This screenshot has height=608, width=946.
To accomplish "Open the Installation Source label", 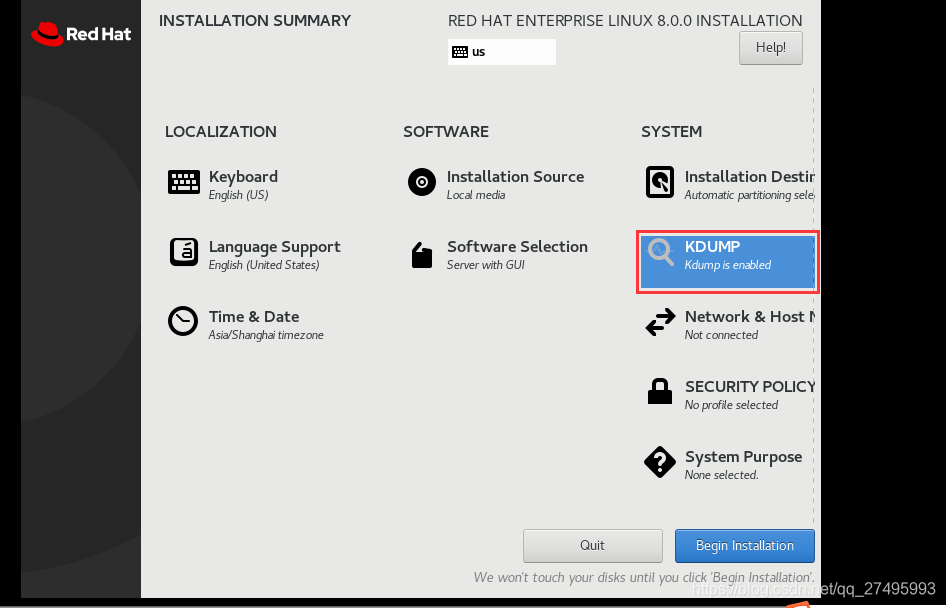I will click(515, 177).
